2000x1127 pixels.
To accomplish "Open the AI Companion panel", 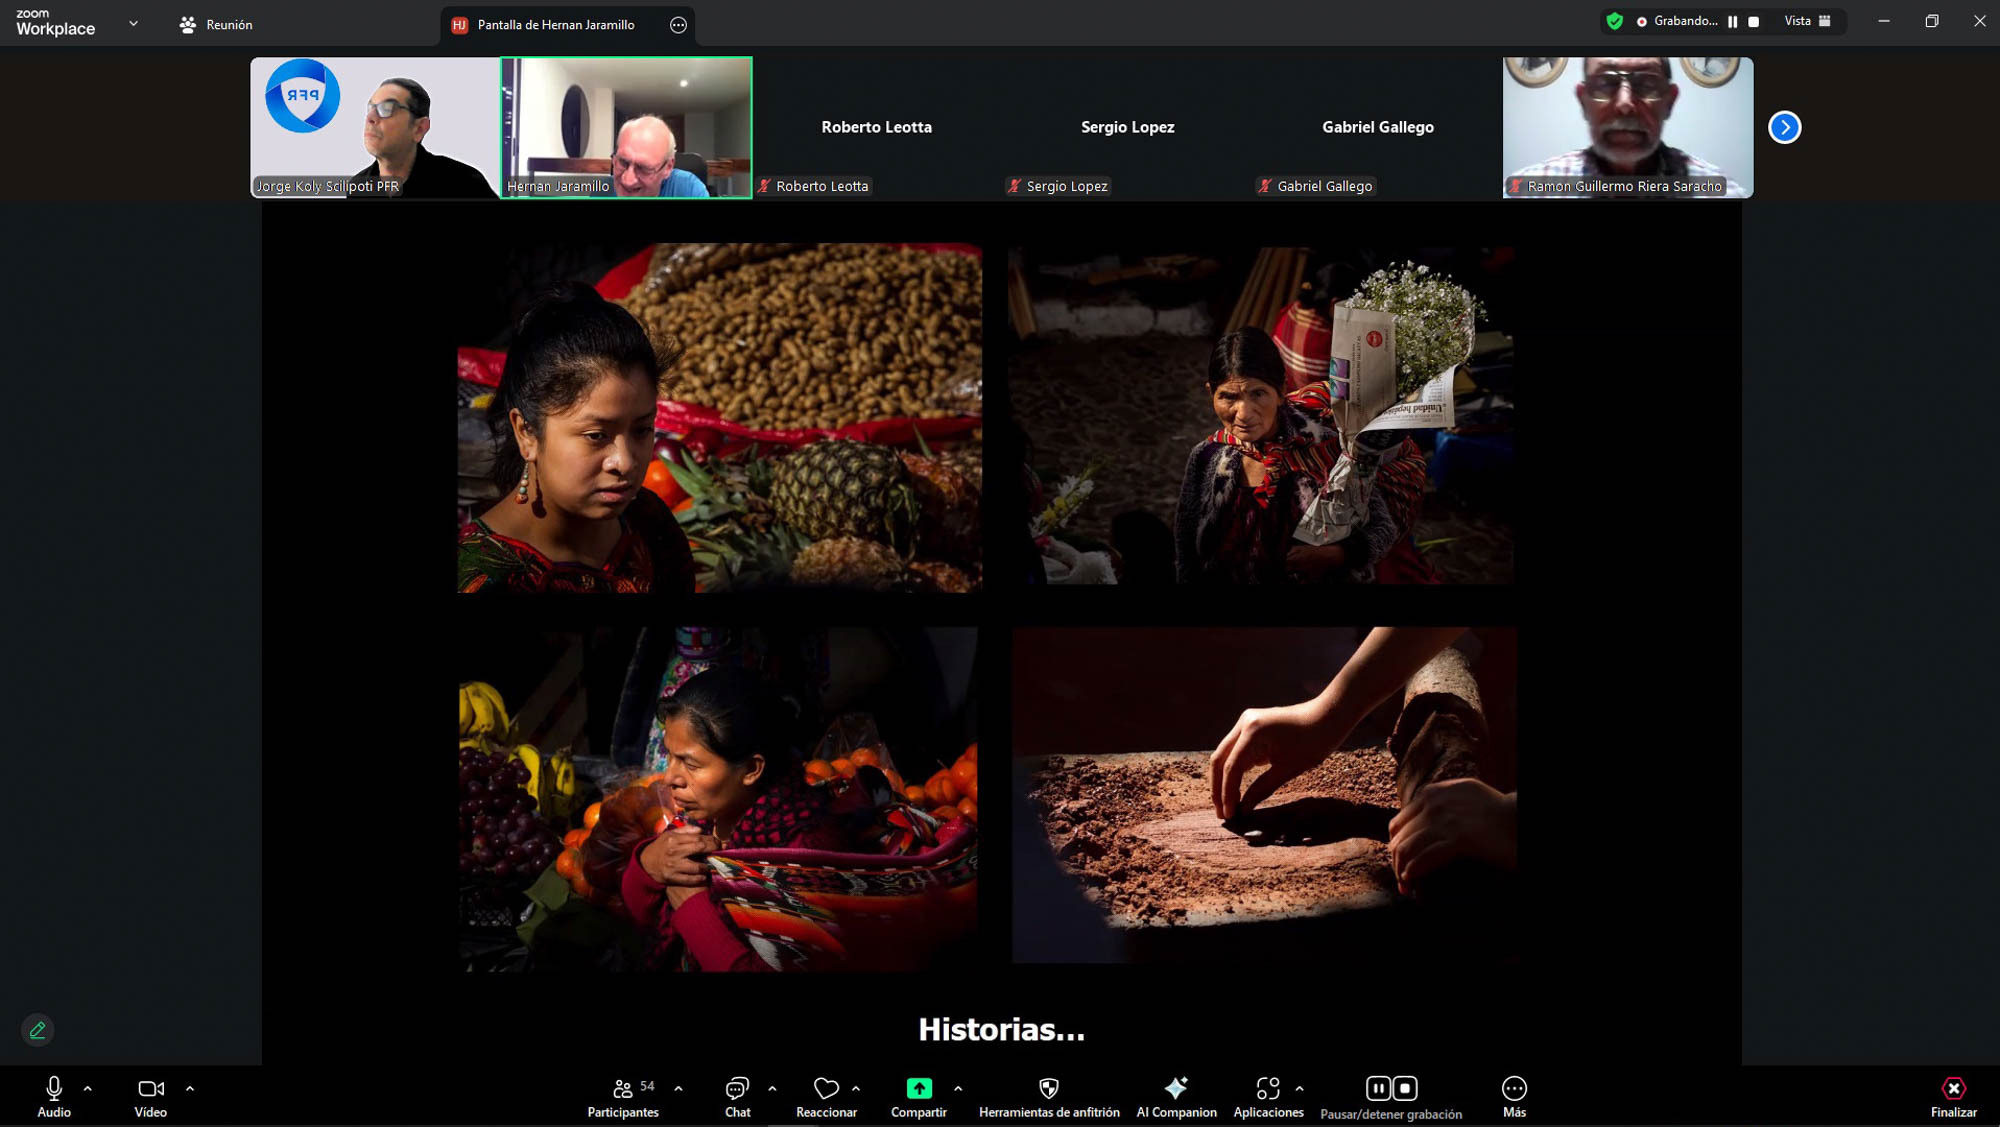I will tap(1176, 1089).
